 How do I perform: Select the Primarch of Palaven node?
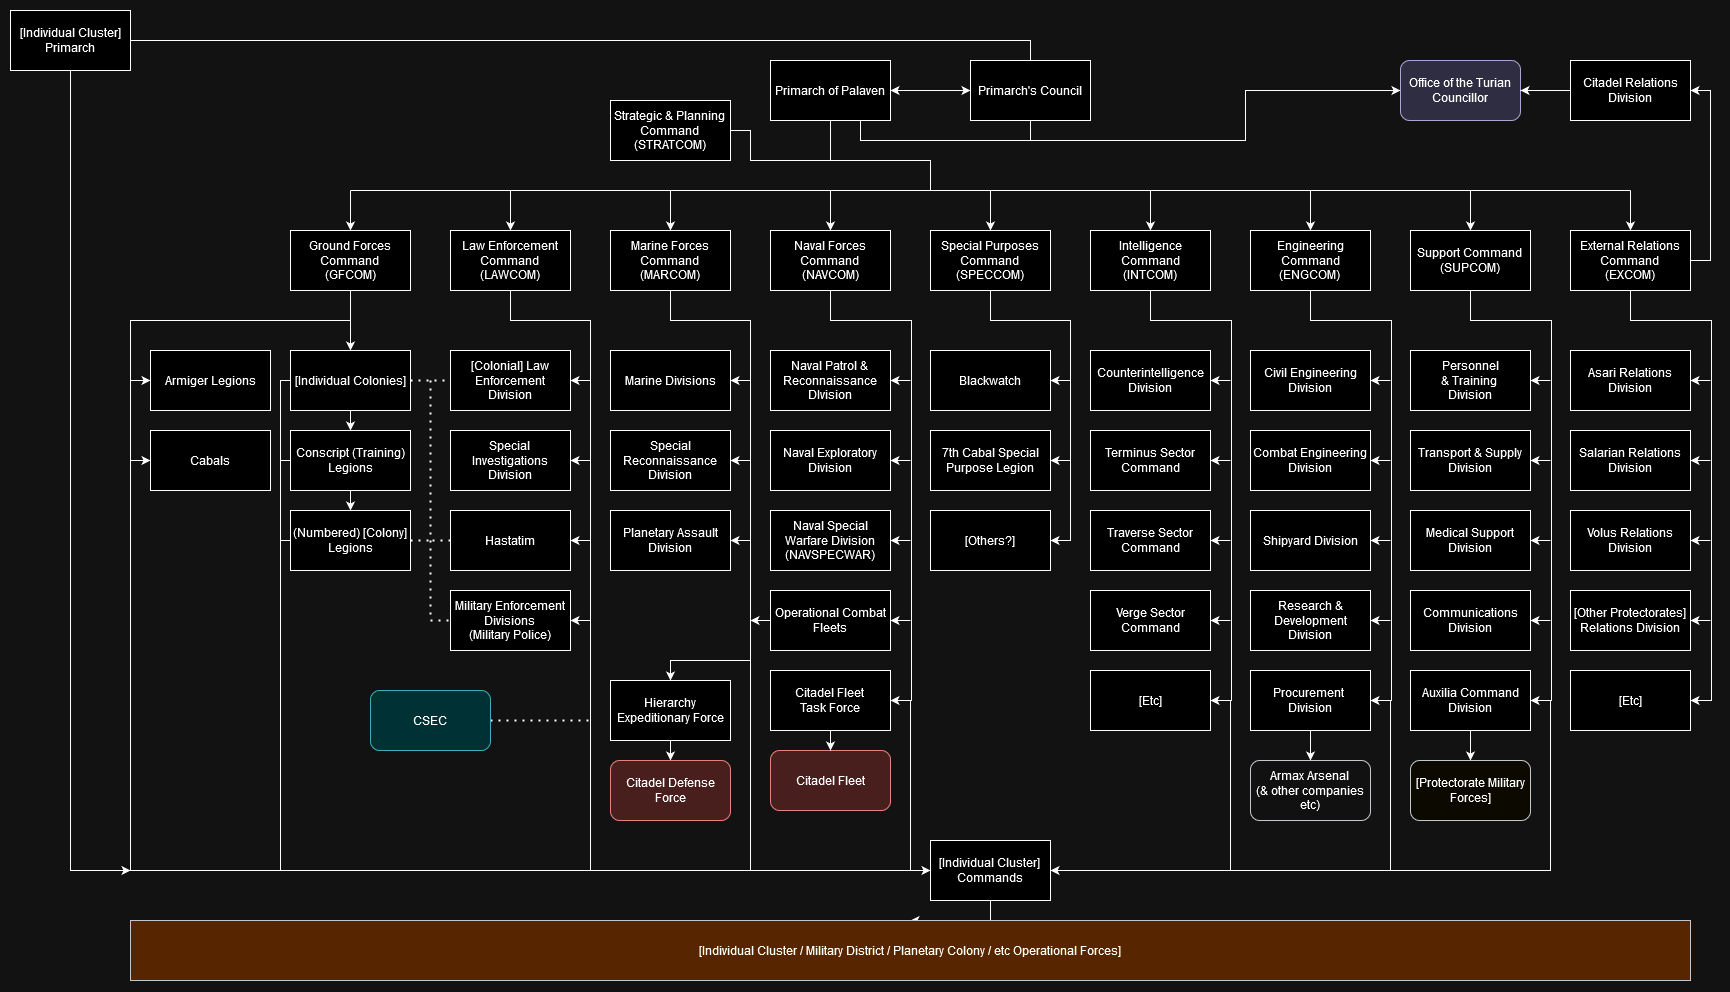(x=829, y=90)
